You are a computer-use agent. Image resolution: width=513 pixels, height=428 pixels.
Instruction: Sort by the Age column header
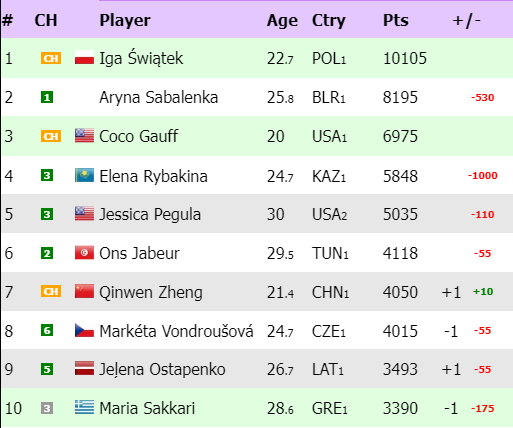[x=282, y=21]
